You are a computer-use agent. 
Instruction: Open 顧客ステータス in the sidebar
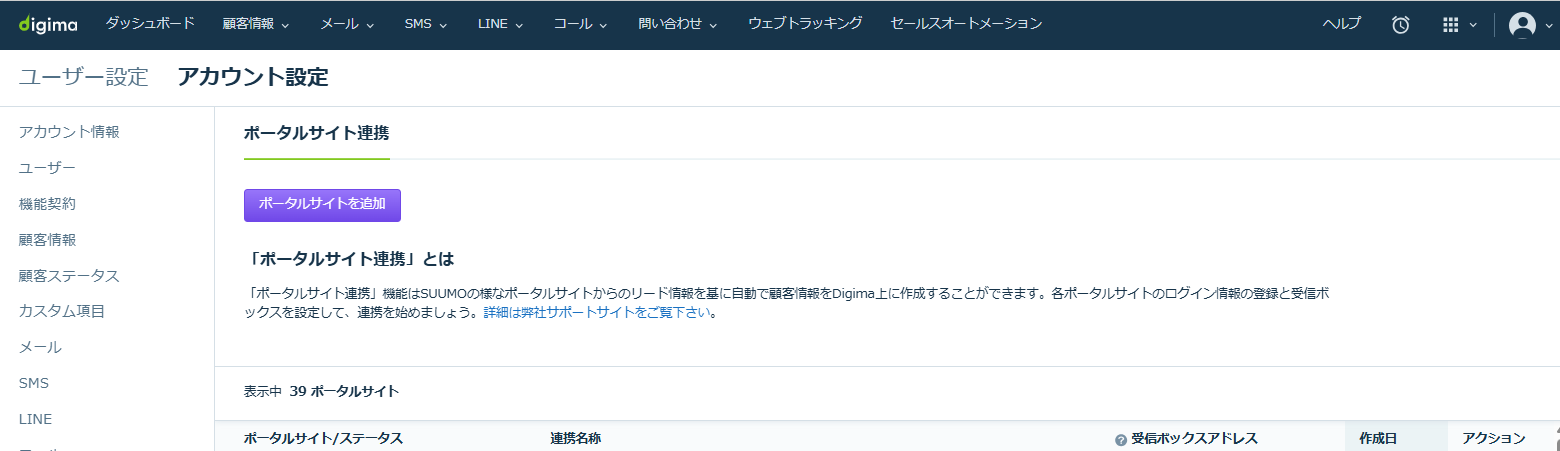(69, 276)
